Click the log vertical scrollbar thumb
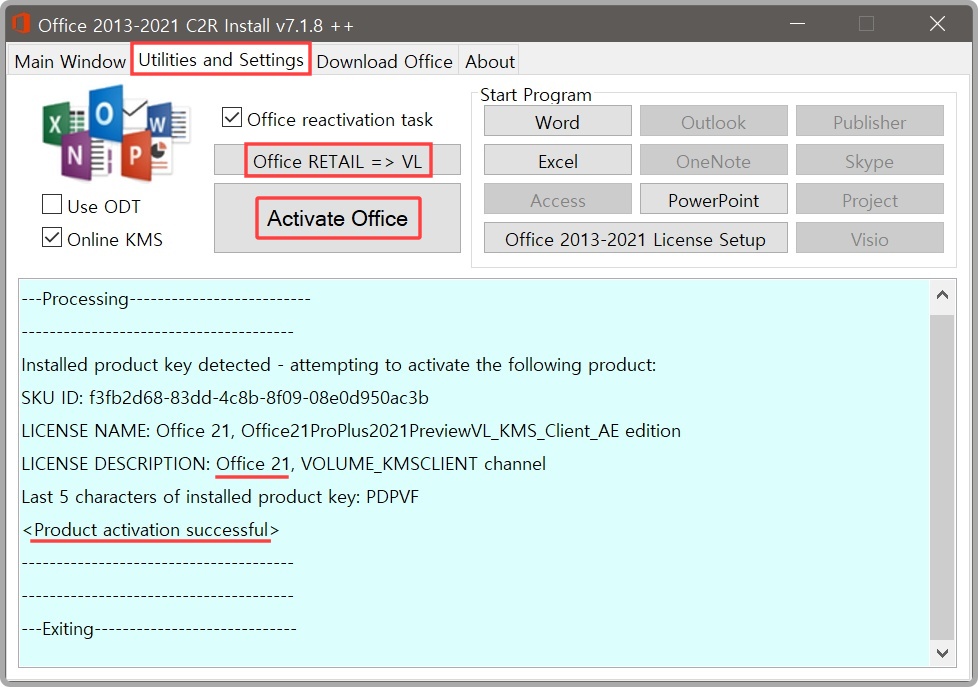 pos(942,477)
